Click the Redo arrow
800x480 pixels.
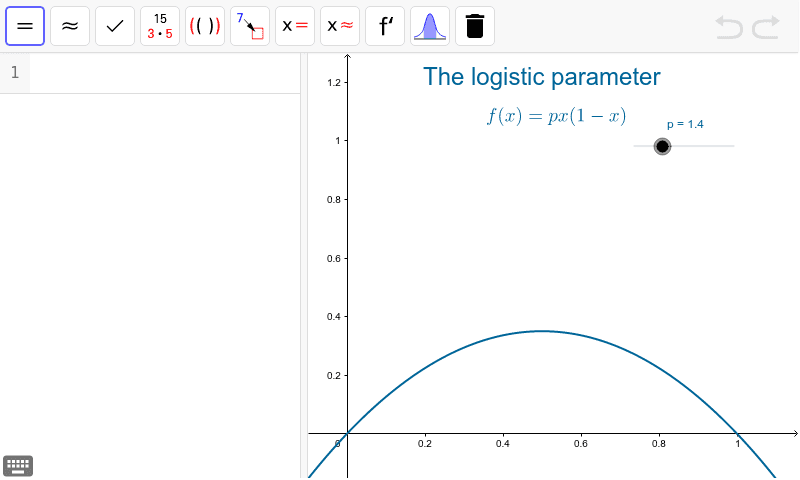click(x=766, y=27)
